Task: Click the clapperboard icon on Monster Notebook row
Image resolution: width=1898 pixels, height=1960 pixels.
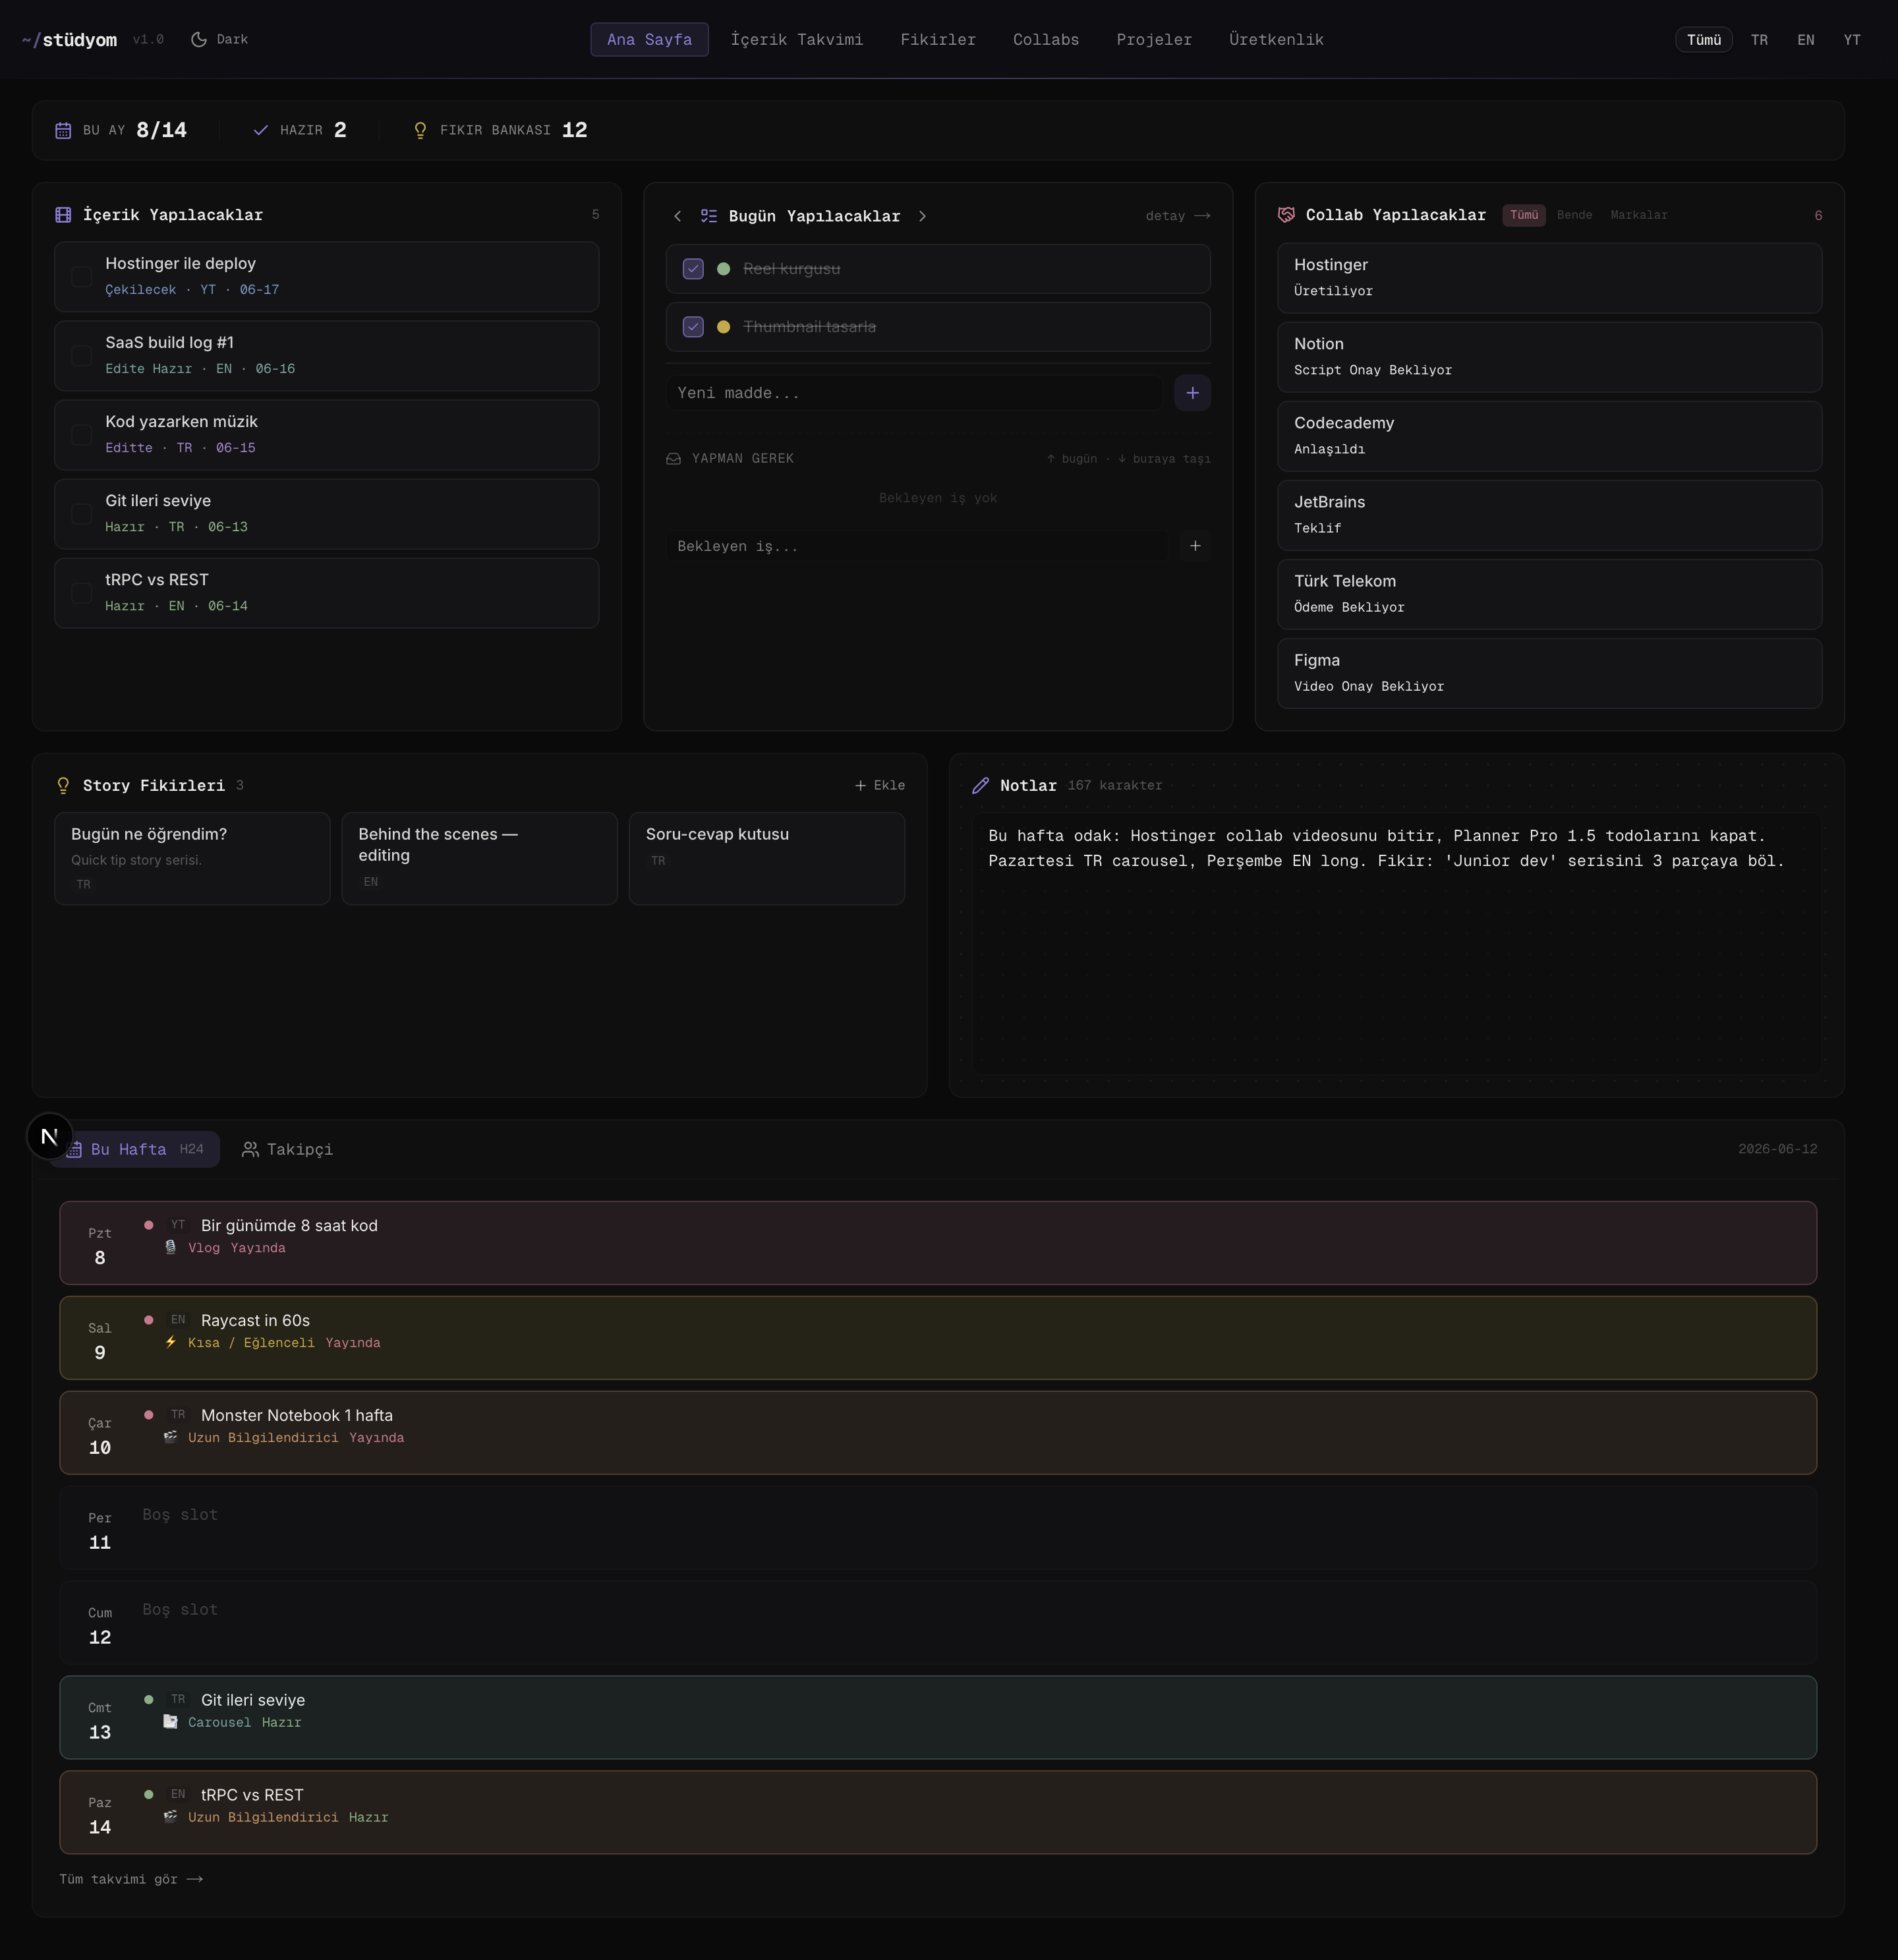Action: [x=170, y=1437]
